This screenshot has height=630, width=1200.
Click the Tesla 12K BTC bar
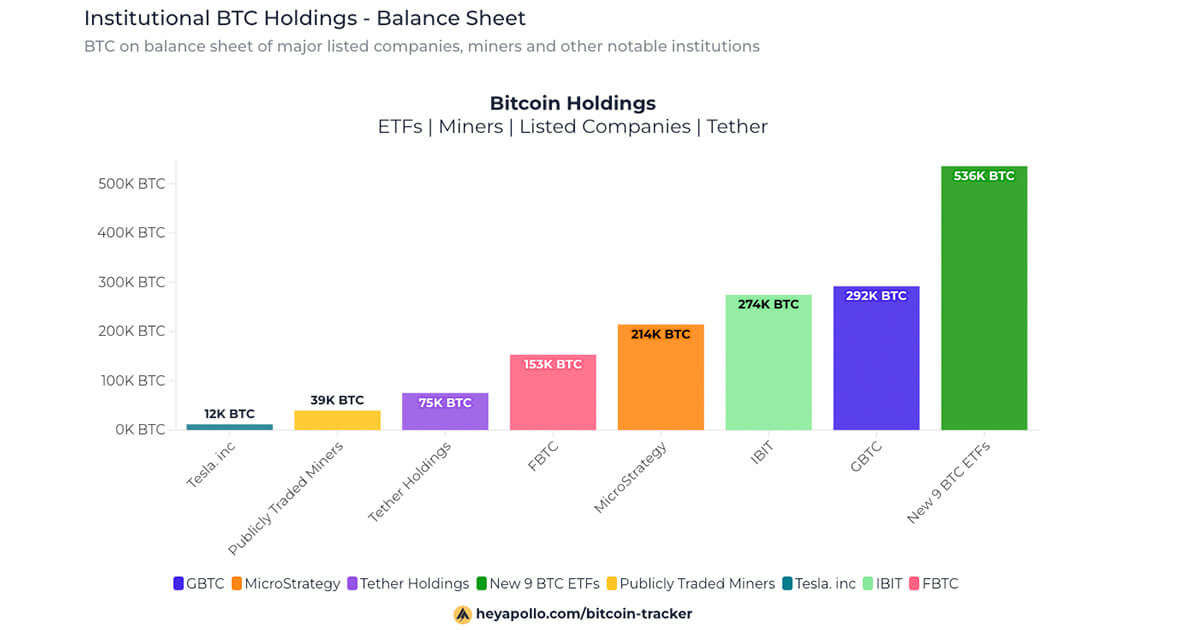229,427
